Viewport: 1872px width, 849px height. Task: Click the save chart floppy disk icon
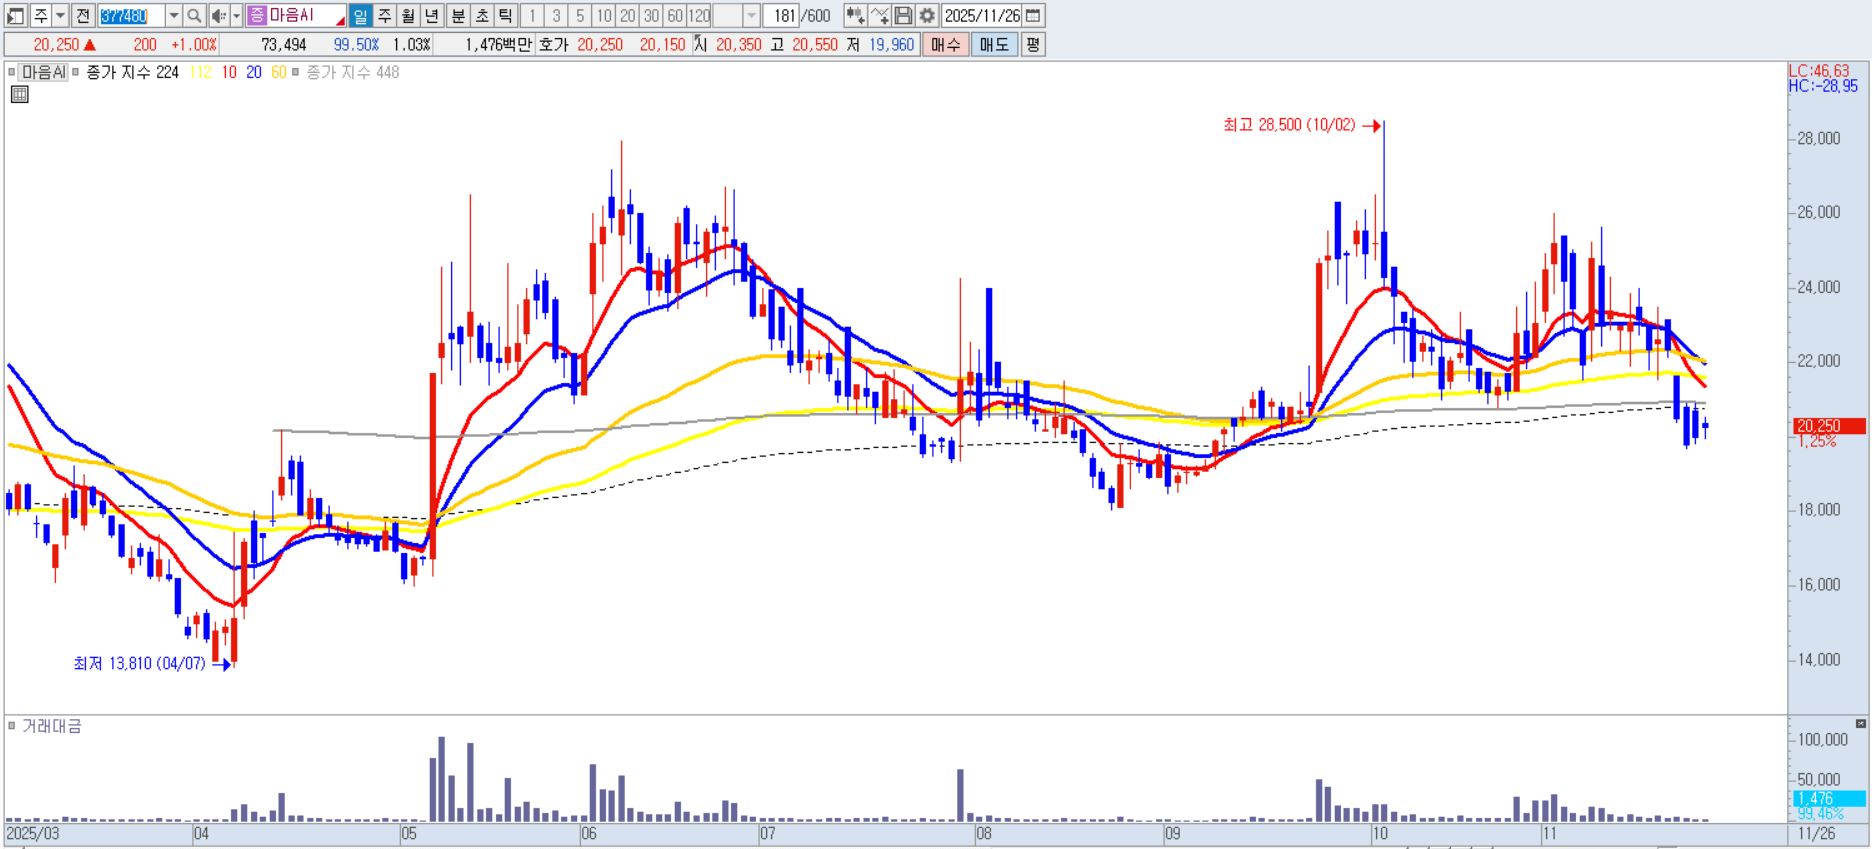coord(903,16)
